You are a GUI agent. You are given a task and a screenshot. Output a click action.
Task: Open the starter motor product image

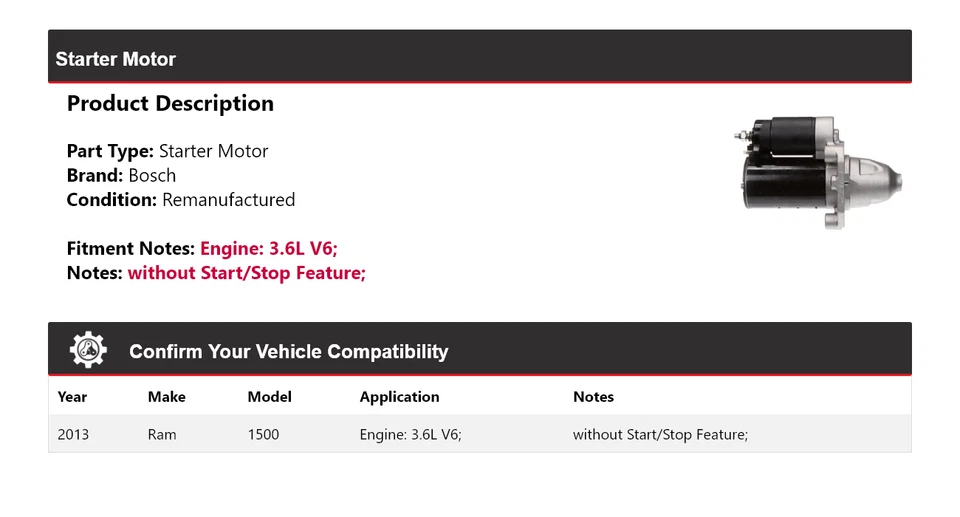[x=818, y=172]
